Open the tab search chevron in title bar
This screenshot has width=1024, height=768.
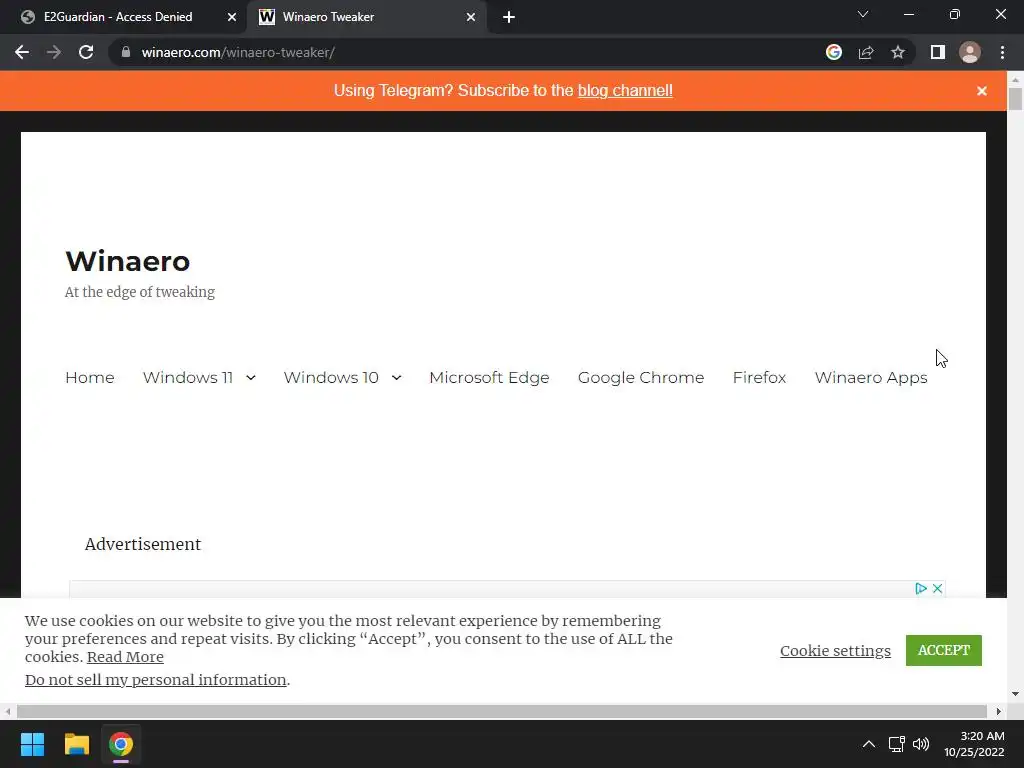(863, 14)
